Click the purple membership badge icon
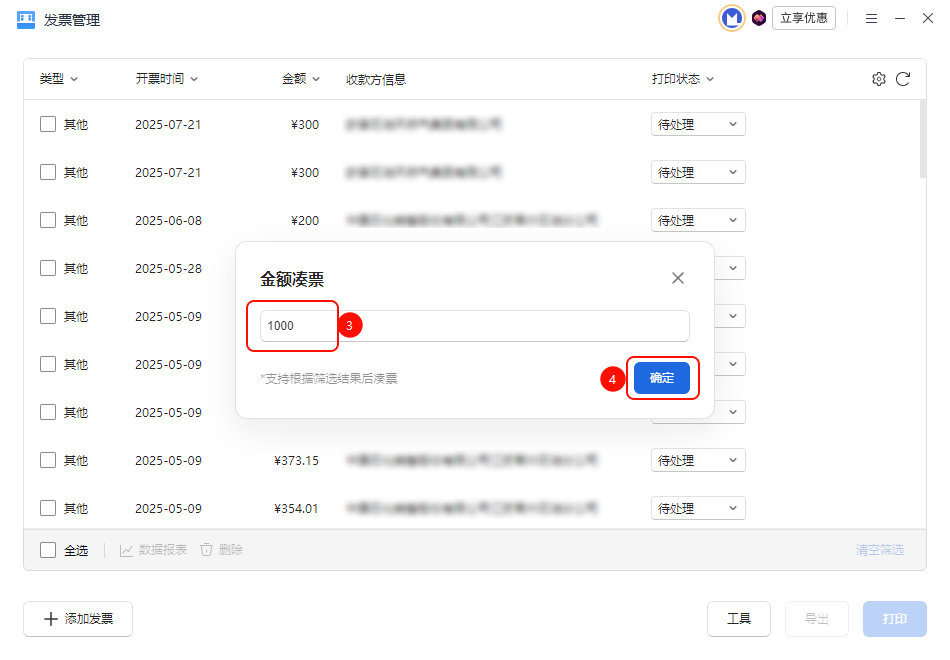Screen dimensions: 950x660 (759, 18)
